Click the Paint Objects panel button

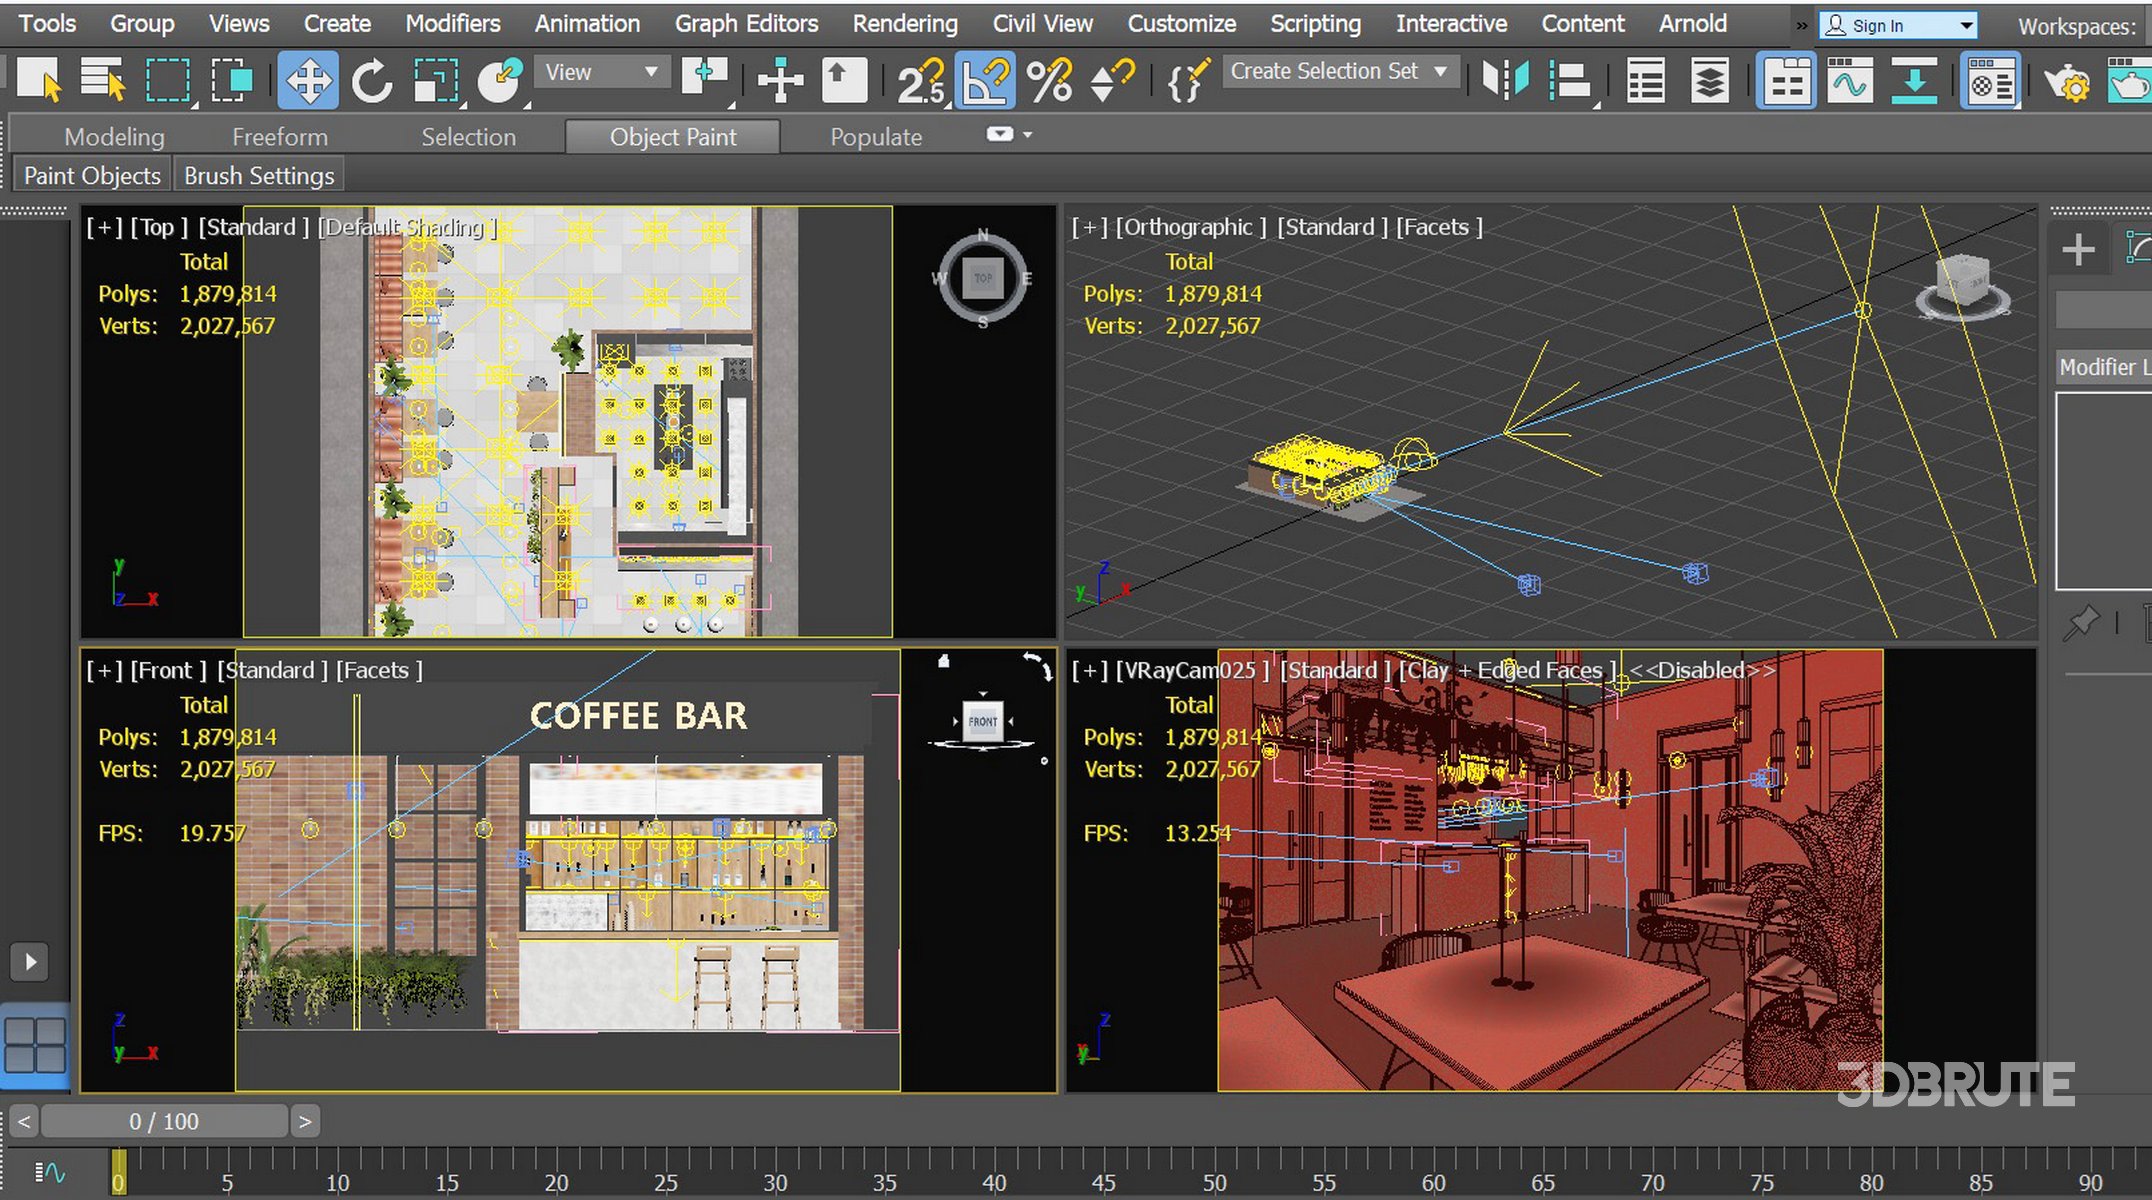click(x=92, y=175)
